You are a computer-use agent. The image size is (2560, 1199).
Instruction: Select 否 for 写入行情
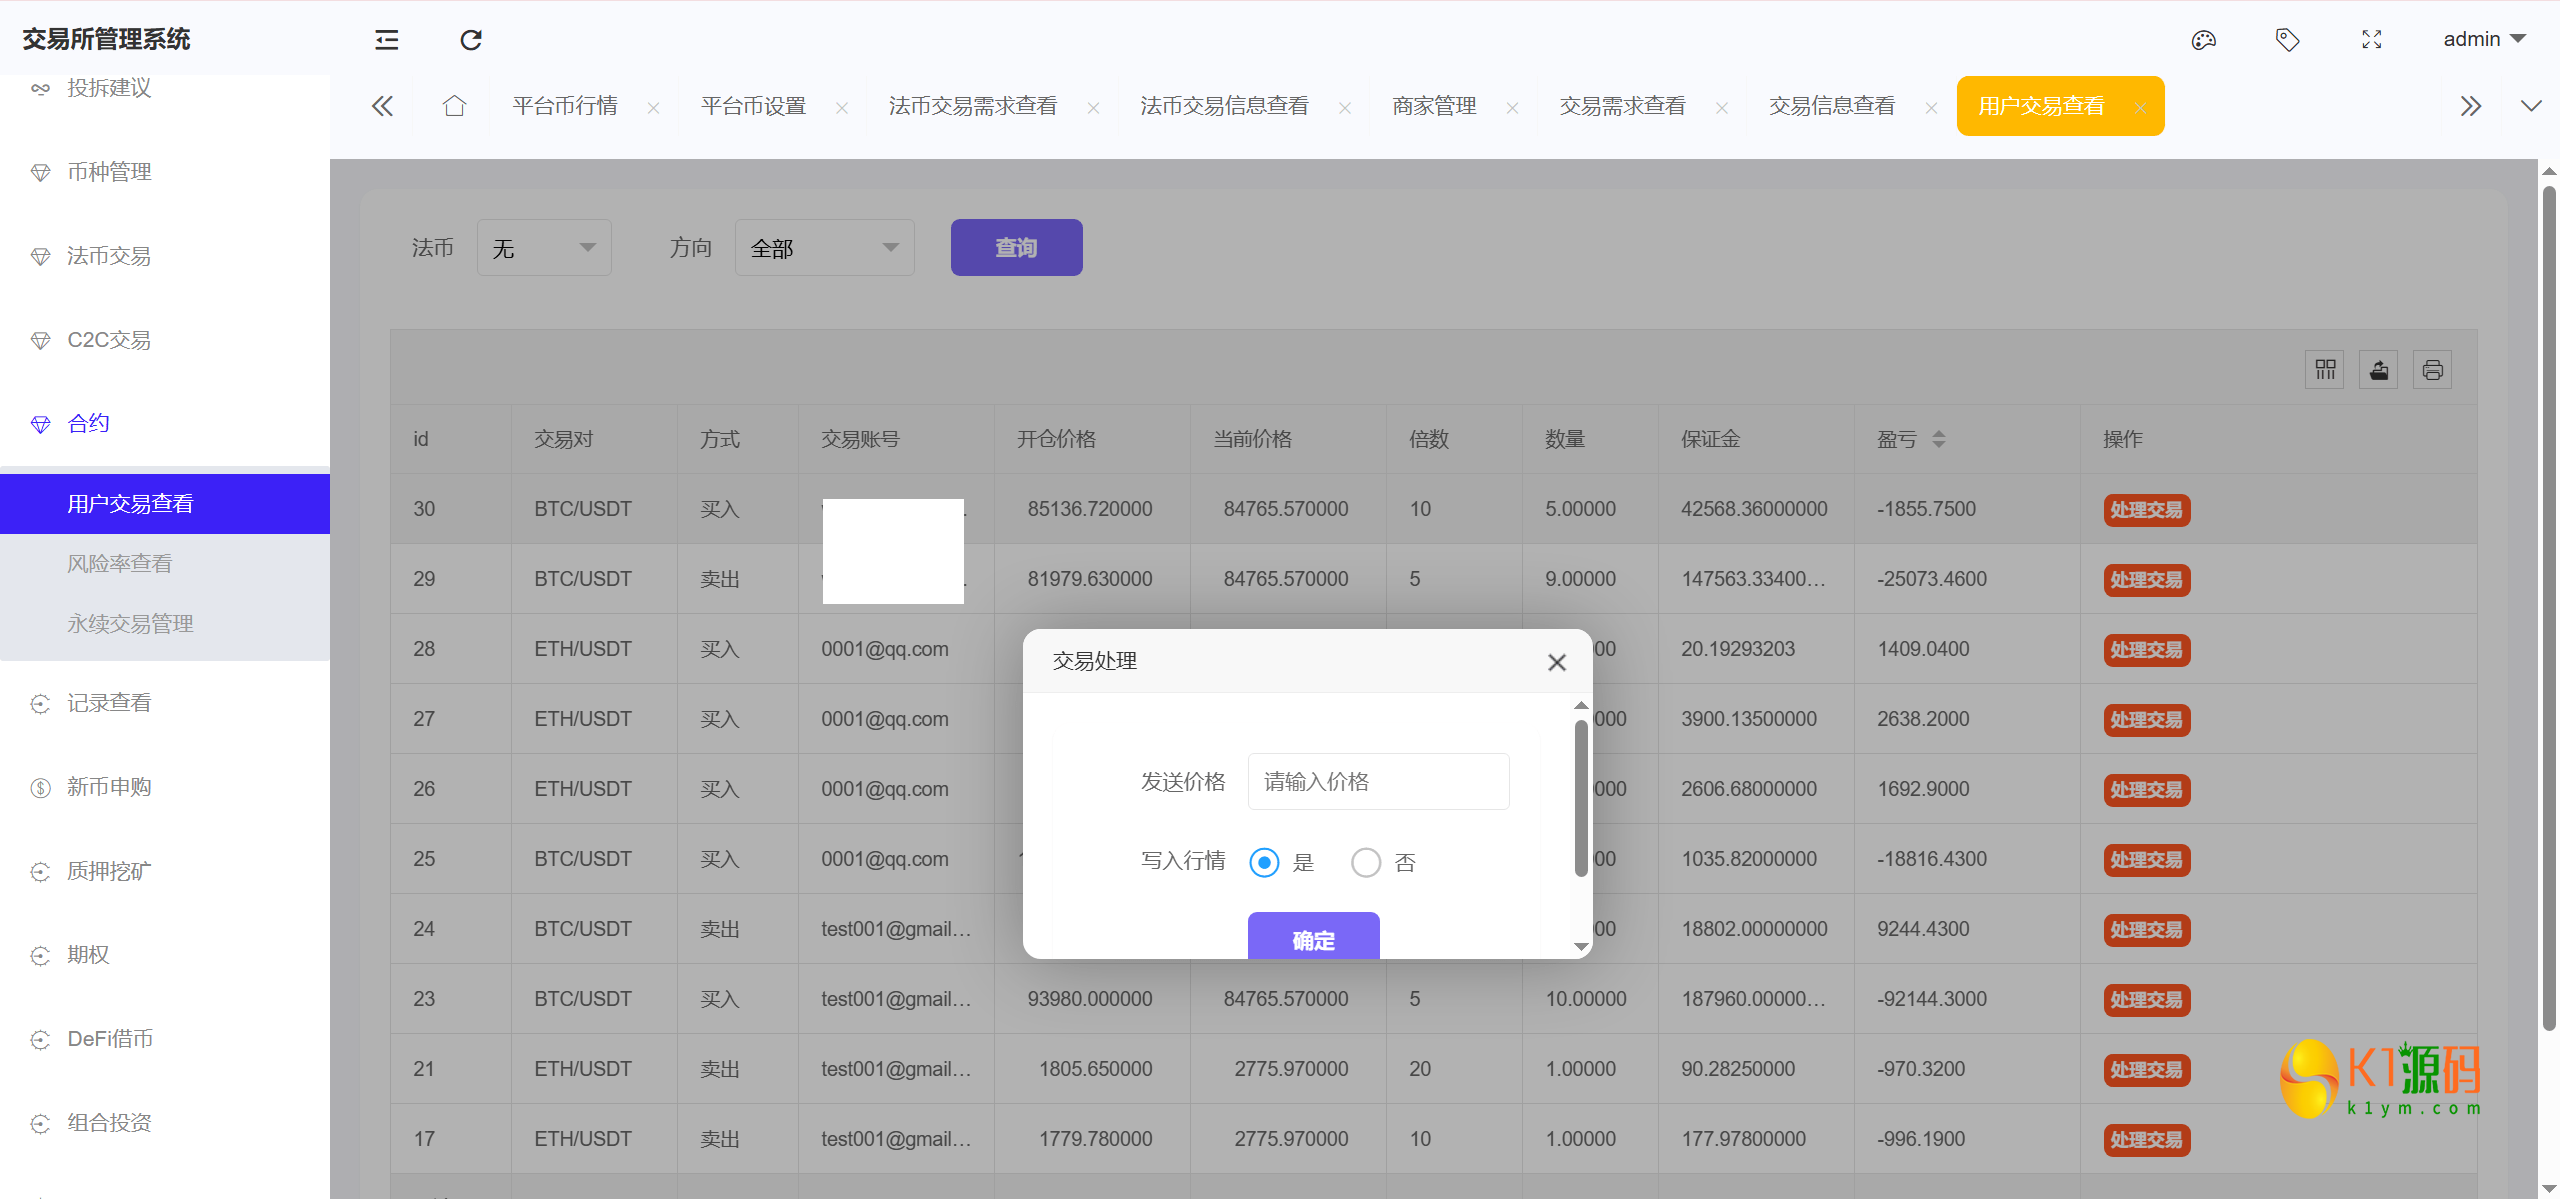click(1366, 861)
